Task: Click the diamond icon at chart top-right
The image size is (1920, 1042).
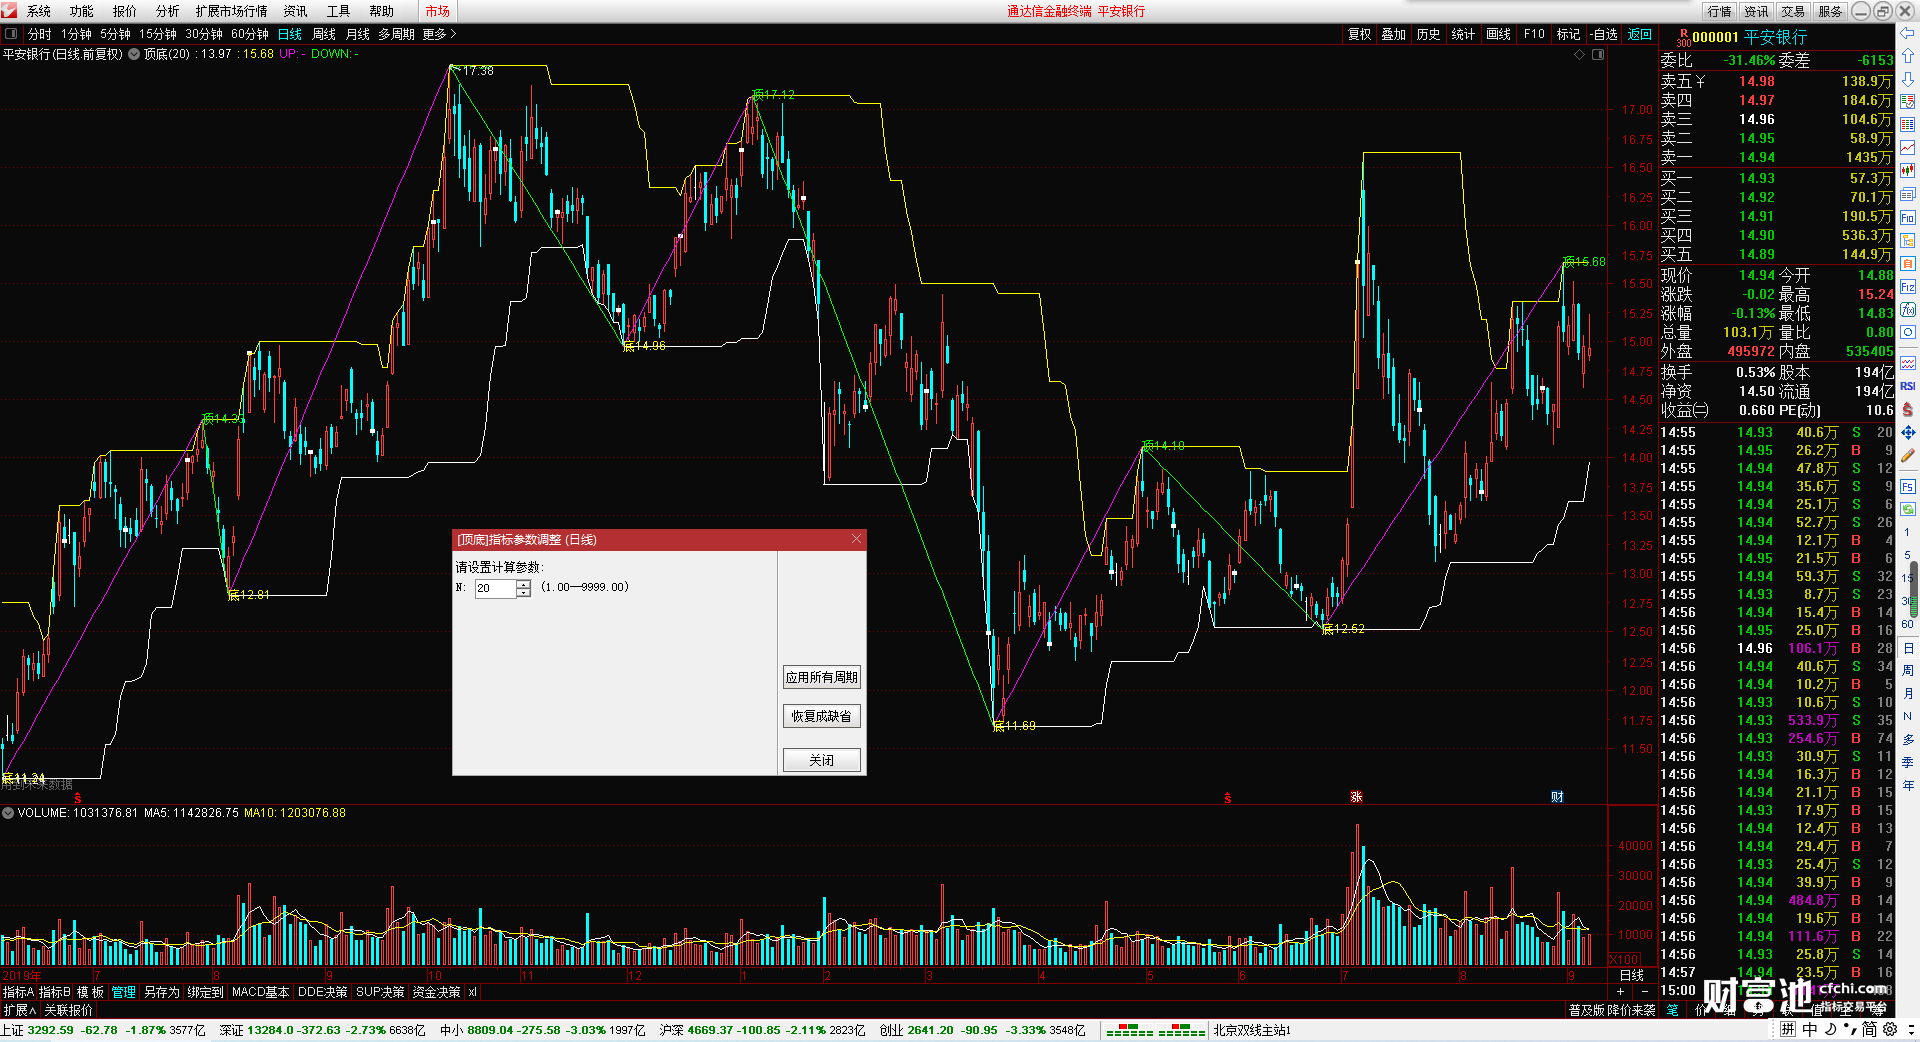Action: pos(1580,54)
